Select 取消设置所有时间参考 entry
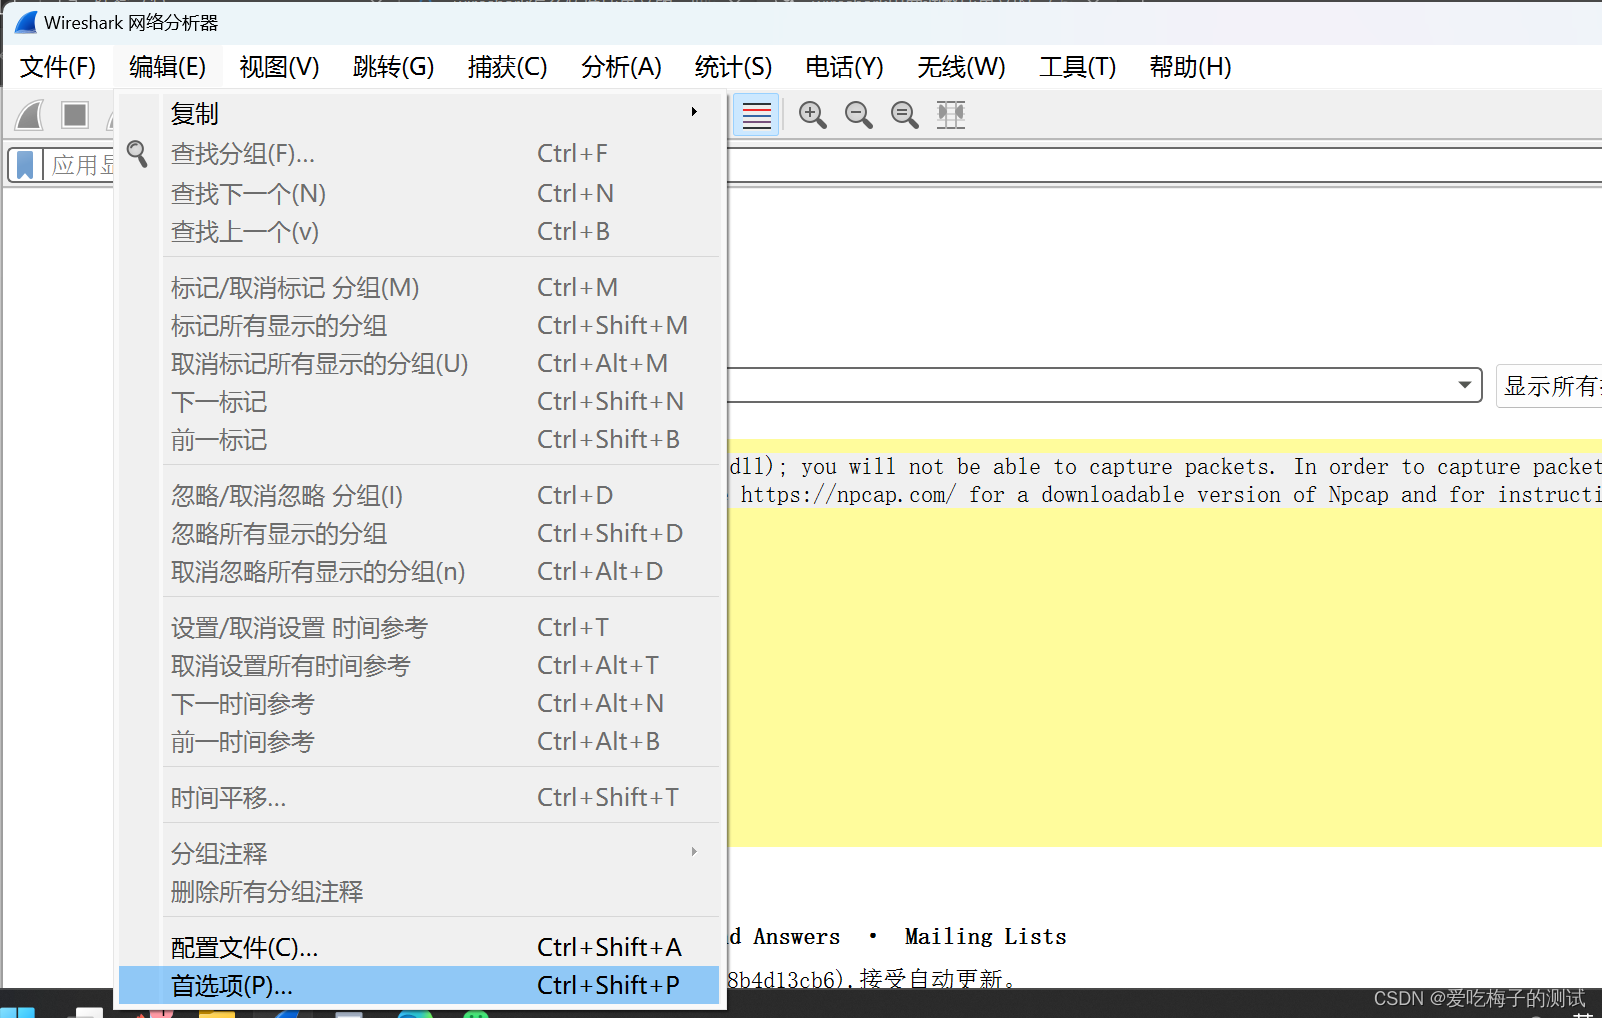This screenshot has width=1602, height=1018. coord(419,665)
